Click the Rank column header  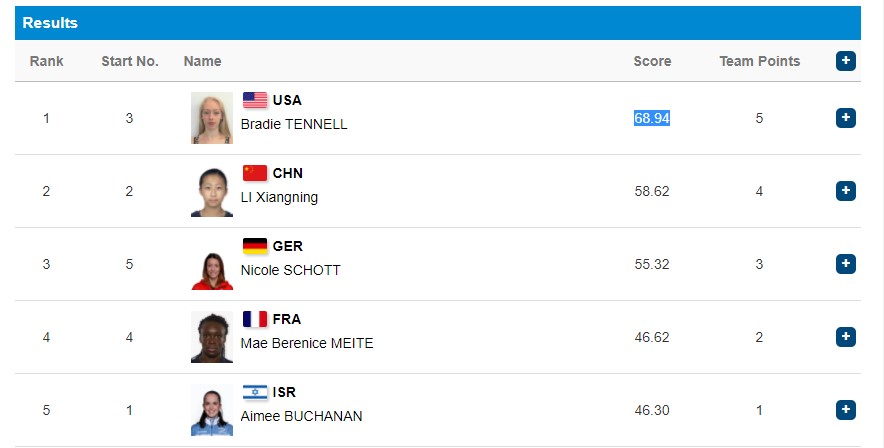(x=46, y=61)
